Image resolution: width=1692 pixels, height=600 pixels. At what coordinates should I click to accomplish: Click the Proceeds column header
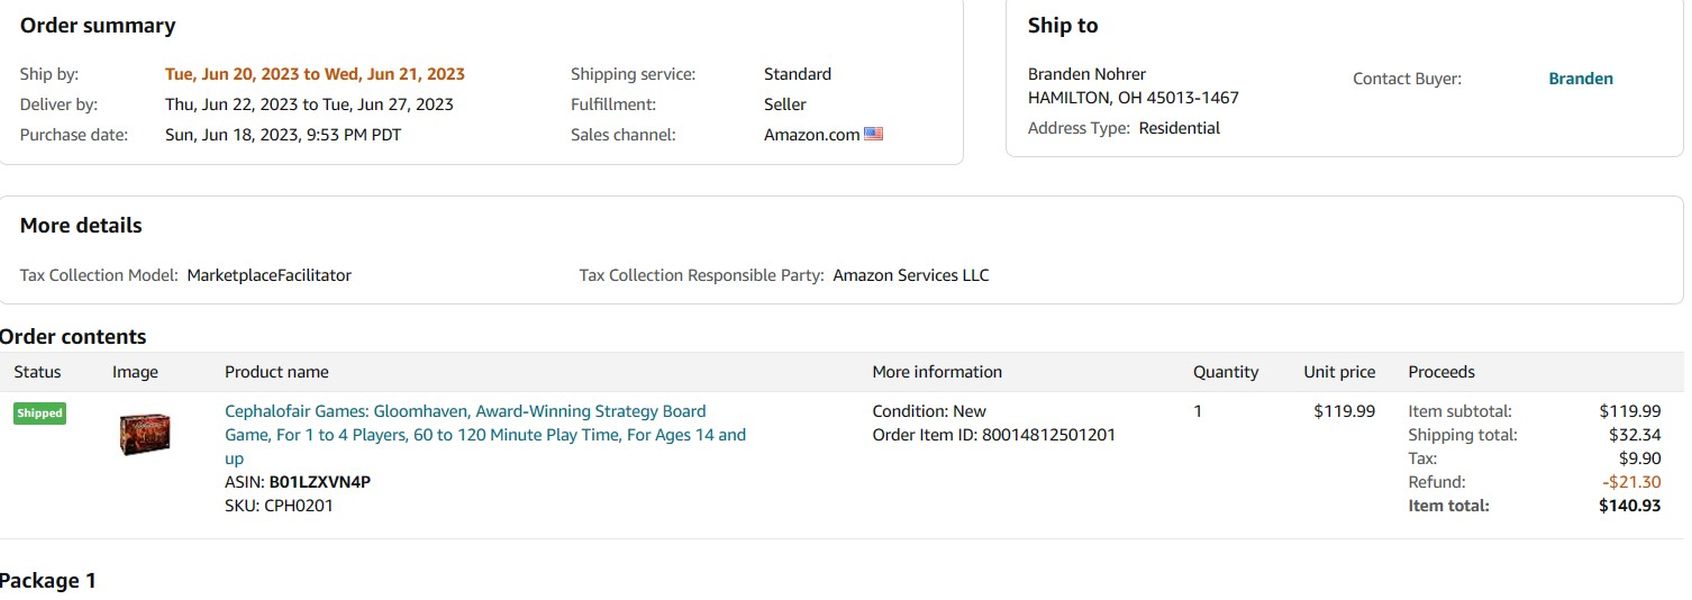1441,372
